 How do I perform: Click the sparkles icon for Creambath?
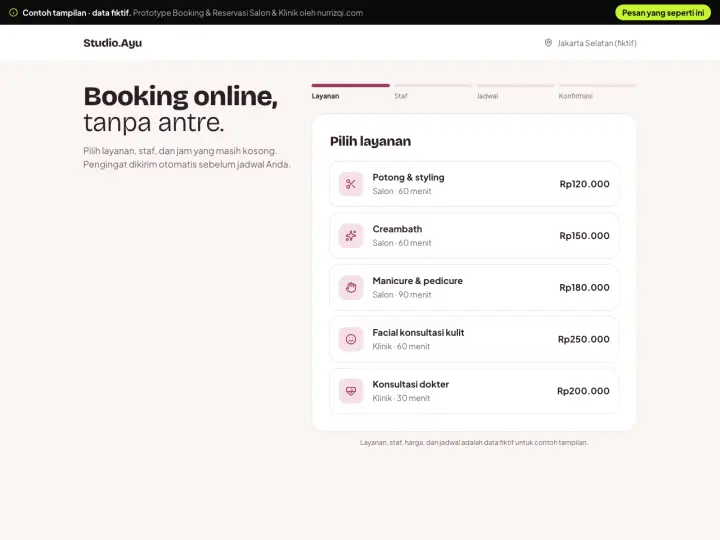point(351,236)
